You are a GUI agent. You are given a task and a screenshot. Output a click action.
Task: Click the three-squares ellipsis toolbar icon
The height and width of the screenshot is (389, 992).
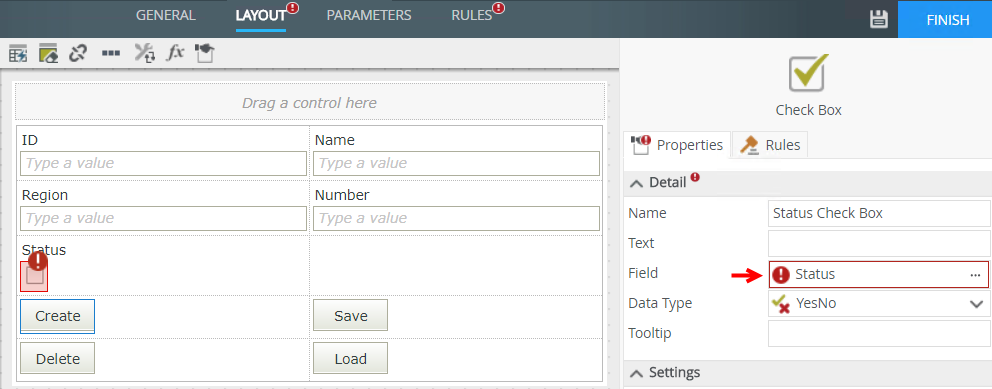(x=111, y=53)
